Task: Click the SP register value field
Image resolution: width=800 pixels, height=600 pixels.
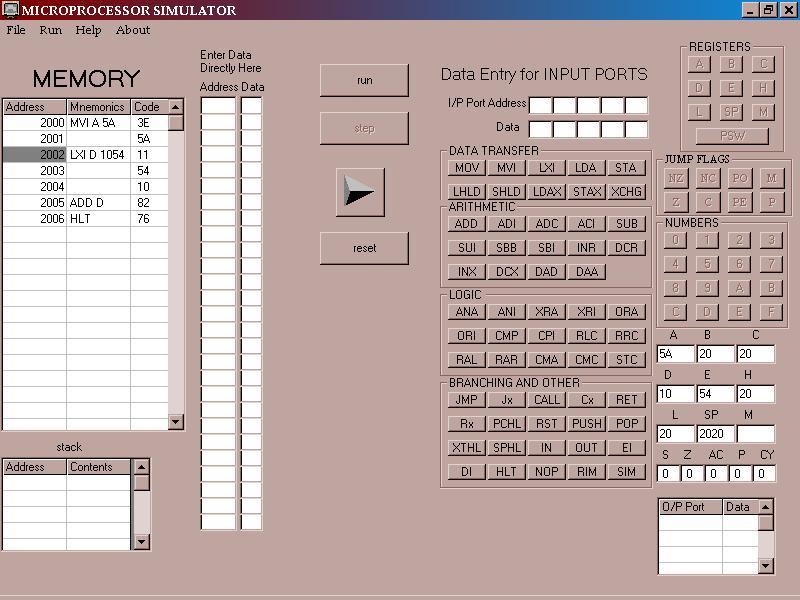Action: [714, 434]
